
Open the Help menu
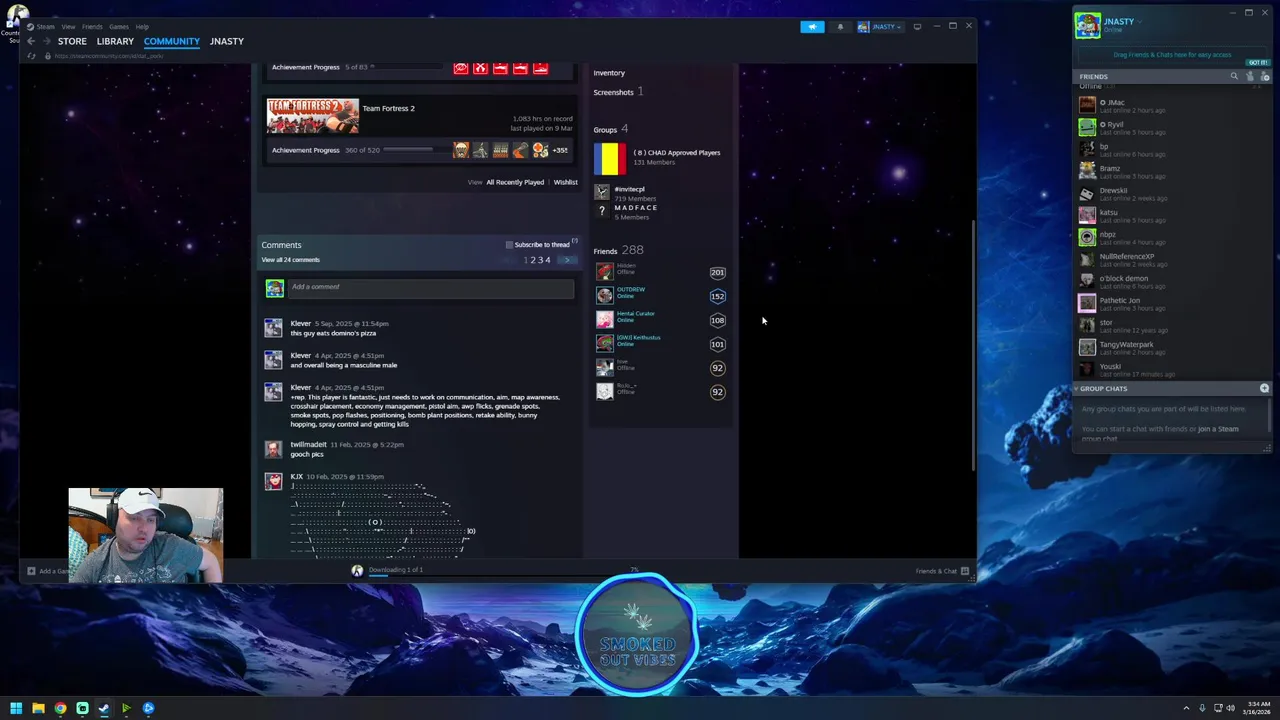pyautogui.click(x=142, y=27)
